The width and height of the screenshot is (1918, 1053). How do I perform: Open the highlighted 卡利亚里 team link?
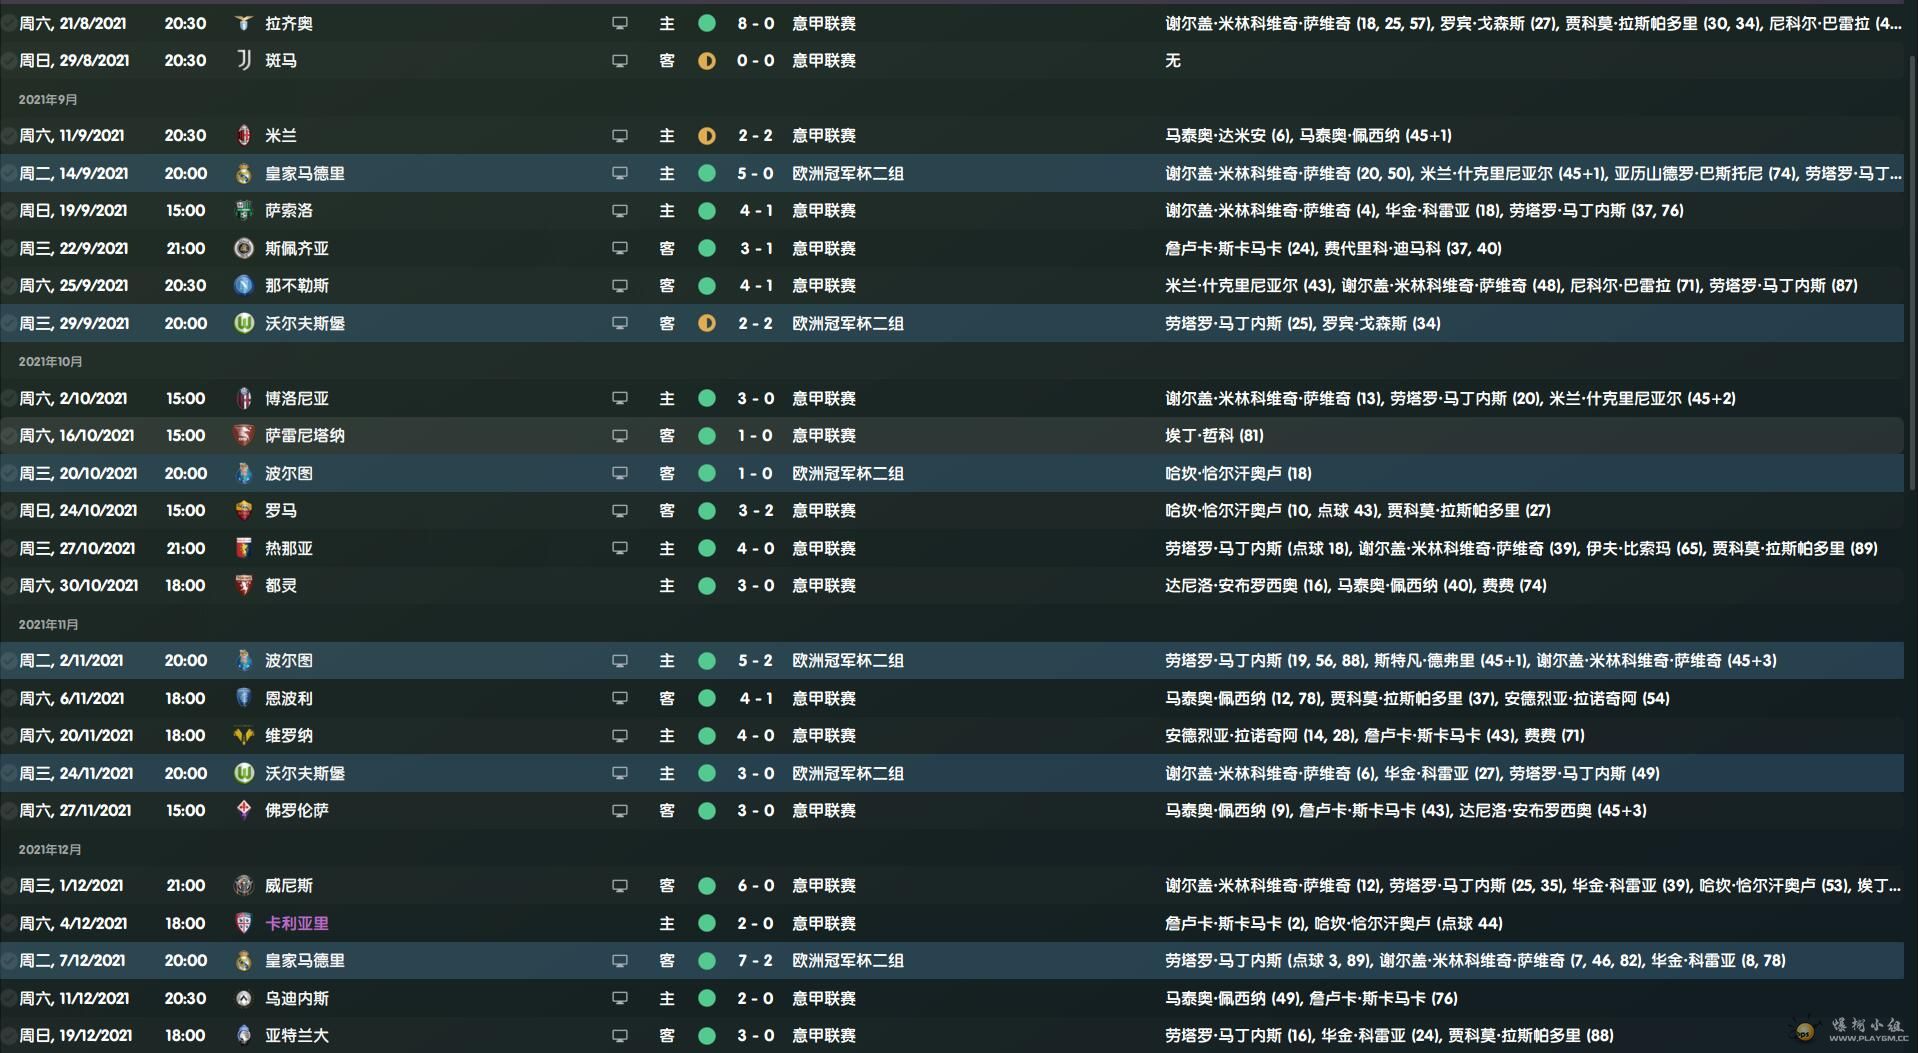(x=297, y=923)
